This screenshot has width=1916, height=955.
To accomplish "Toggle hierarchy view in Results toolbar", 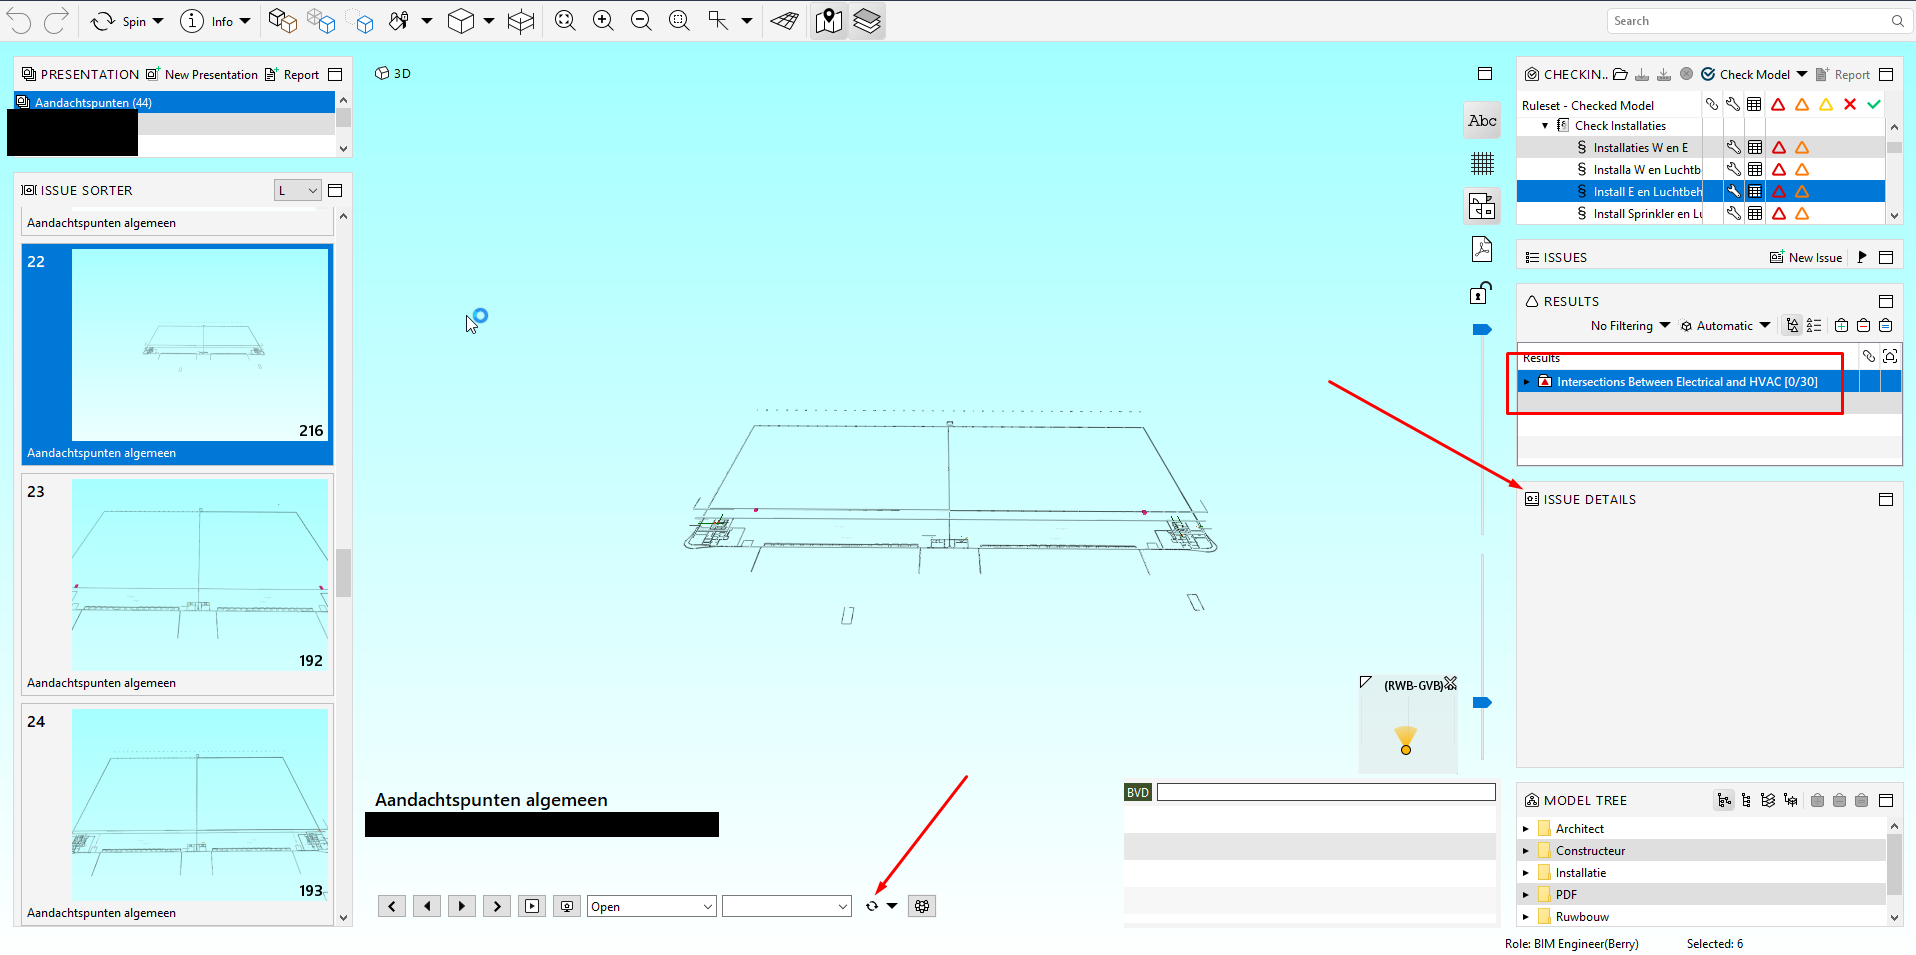I will (x=1792, y=325).
